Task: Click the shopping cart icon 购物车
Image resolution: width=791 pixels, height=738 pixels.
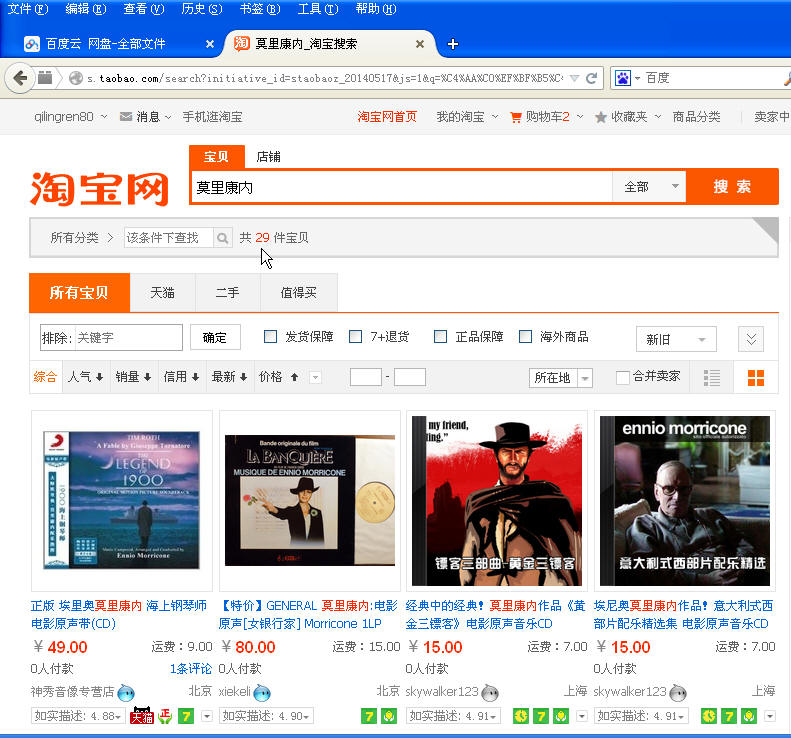Action: pyautogui.click(x=516, y=118)
